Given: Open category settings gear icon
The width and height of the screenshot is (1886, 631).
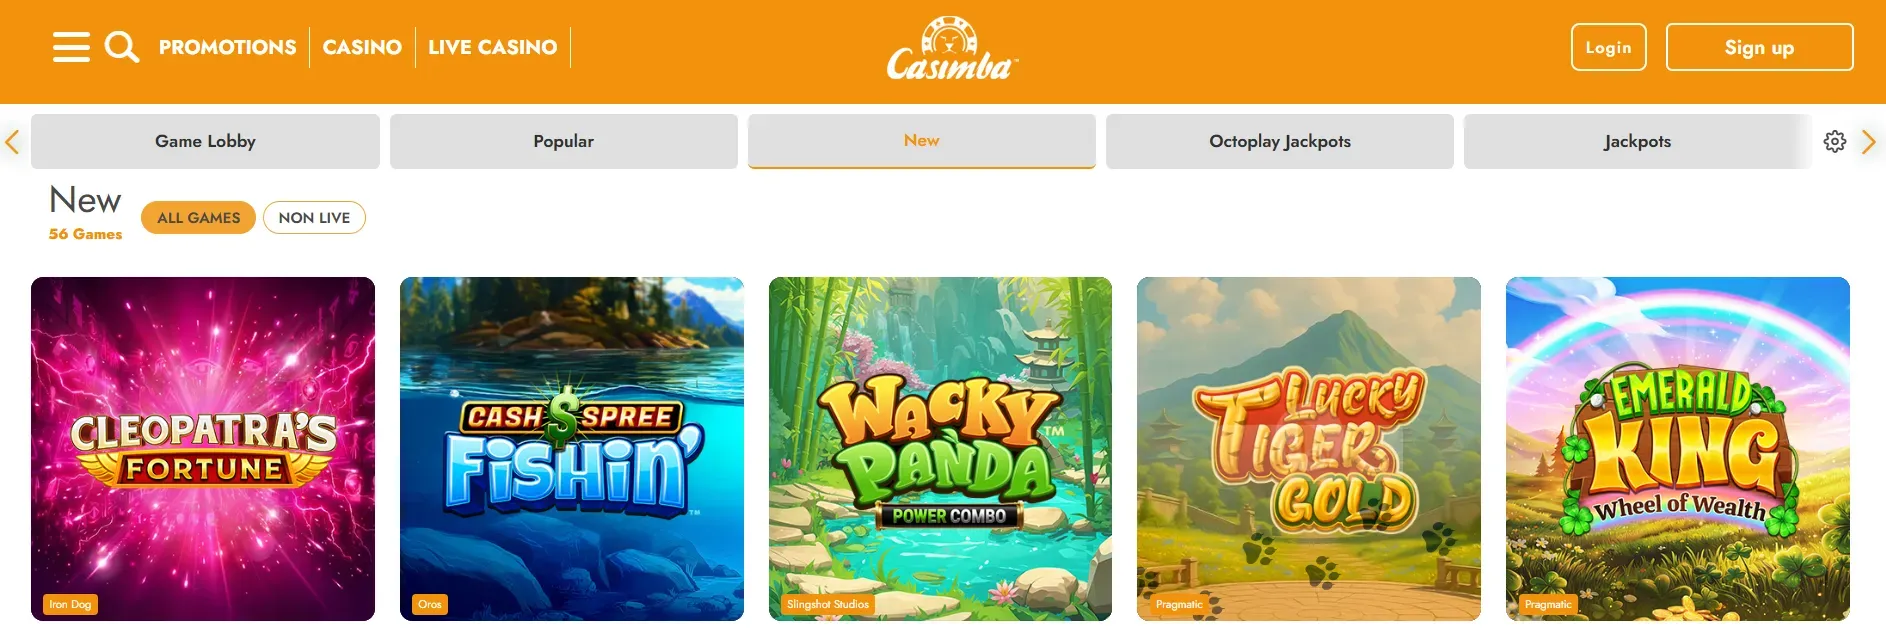Looking at the screenshot, I should [x=1834, y=142].
